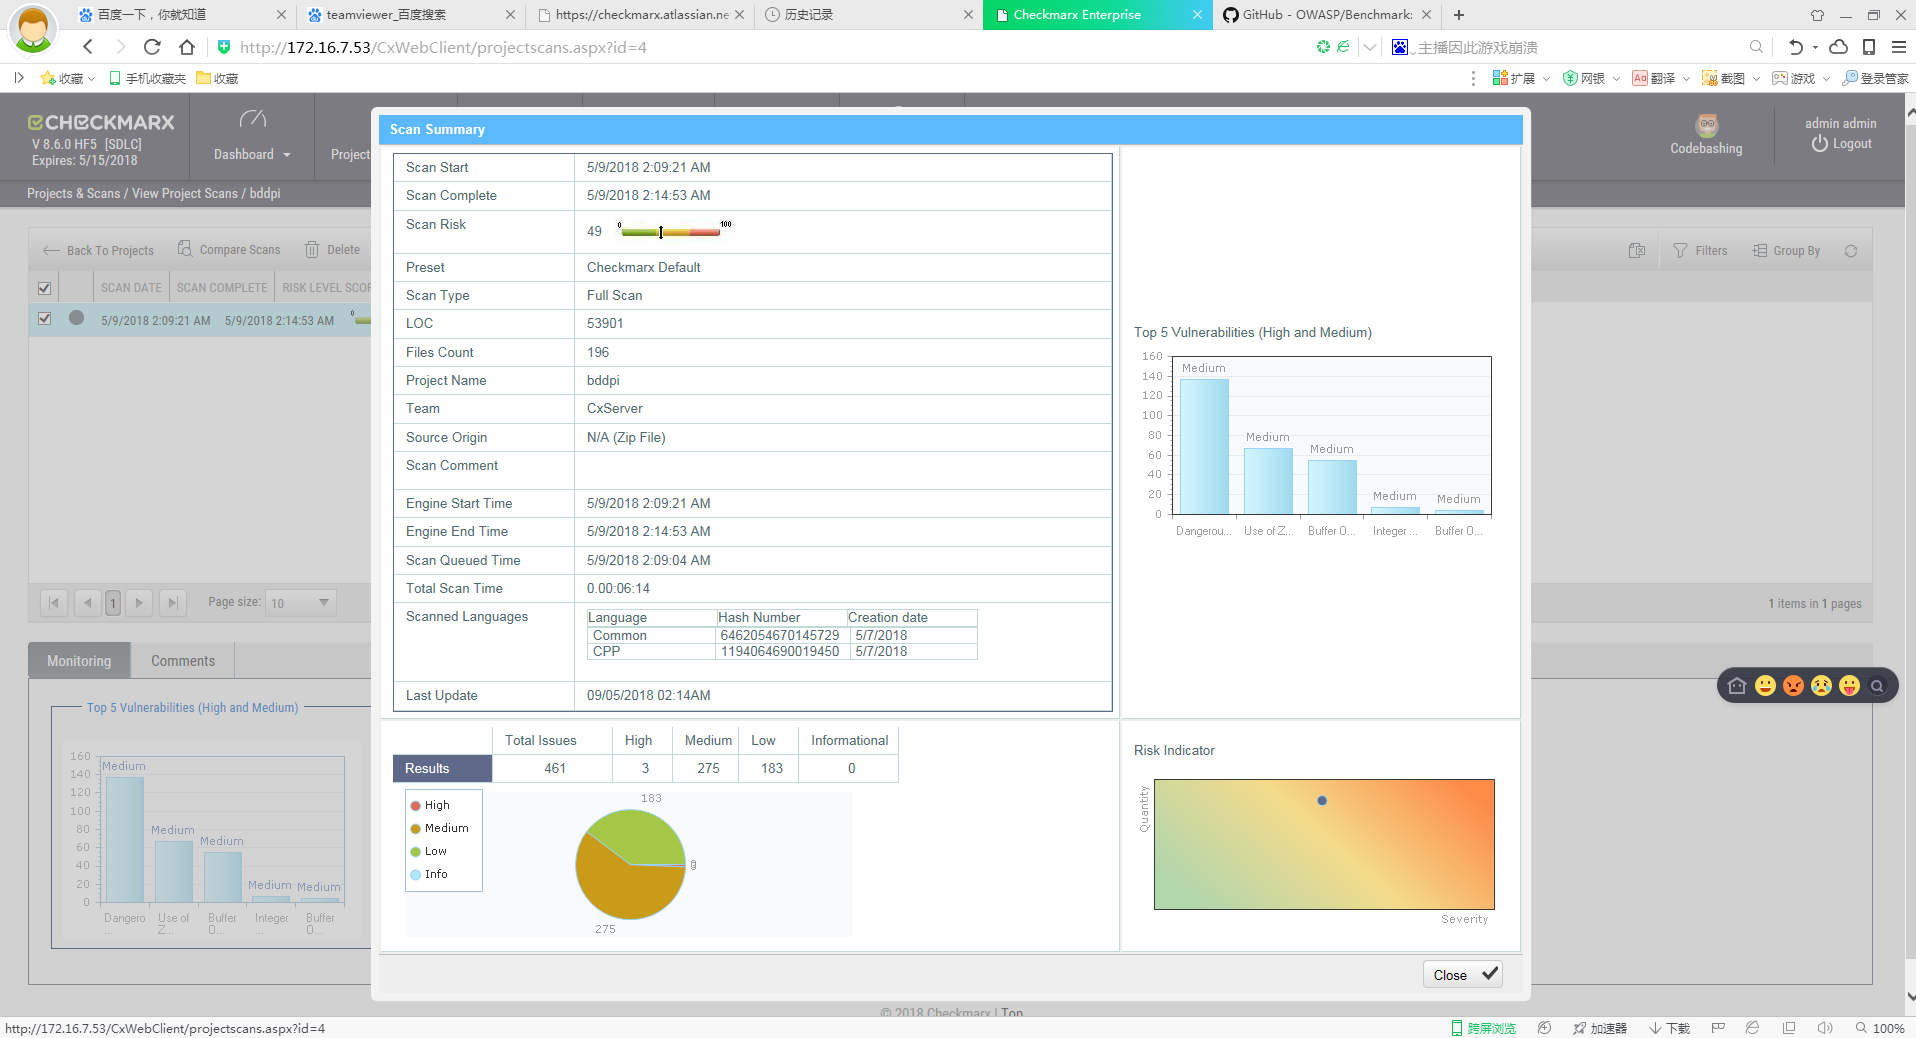Switch to the Monitoring tab
The image size is (1916, 1038).
click(x=79, y=661)
